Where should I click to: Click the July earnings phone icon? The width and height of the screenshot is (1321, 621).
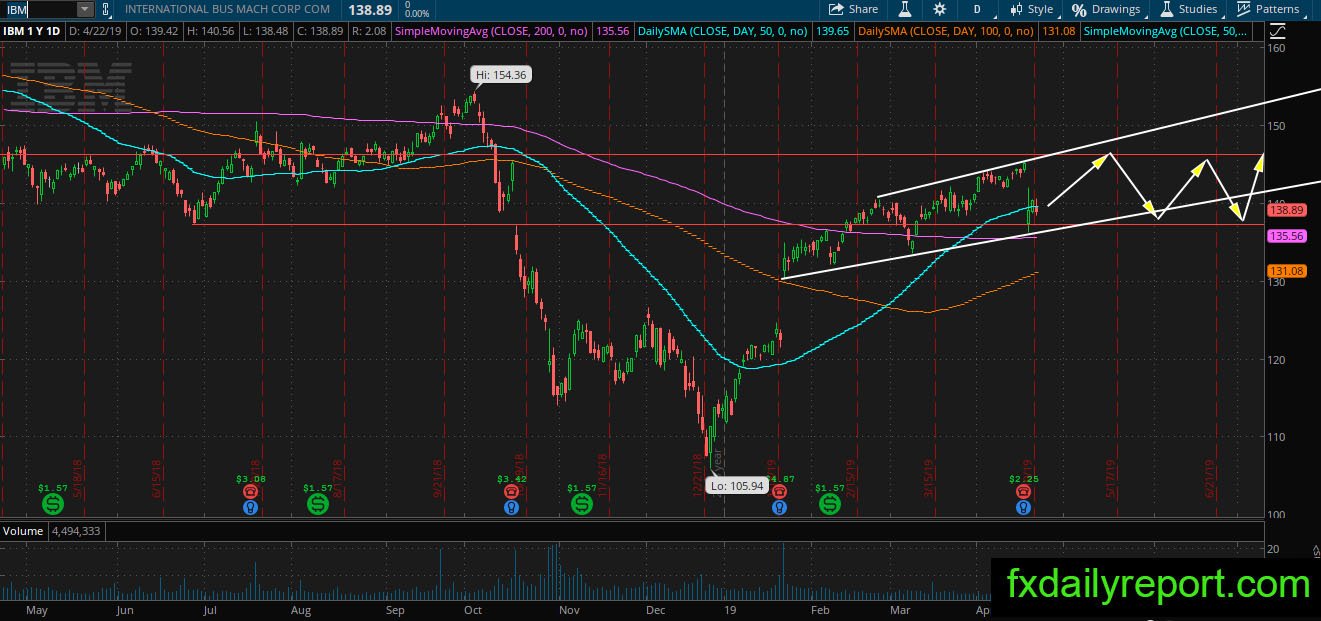pyautogui.click(x=250, y=491)
